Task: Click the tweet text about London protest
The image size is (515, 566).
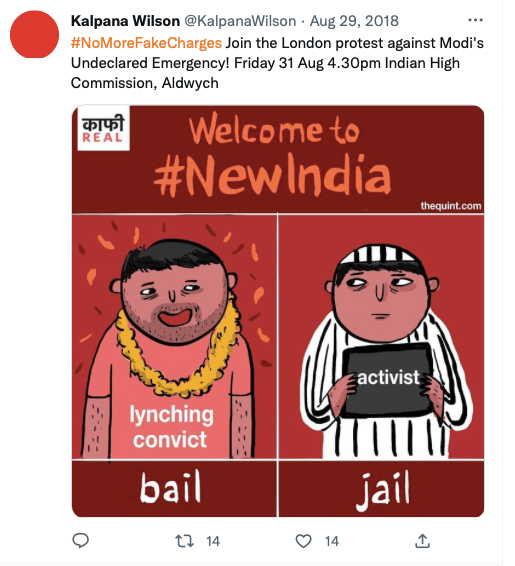Action: 277,63
